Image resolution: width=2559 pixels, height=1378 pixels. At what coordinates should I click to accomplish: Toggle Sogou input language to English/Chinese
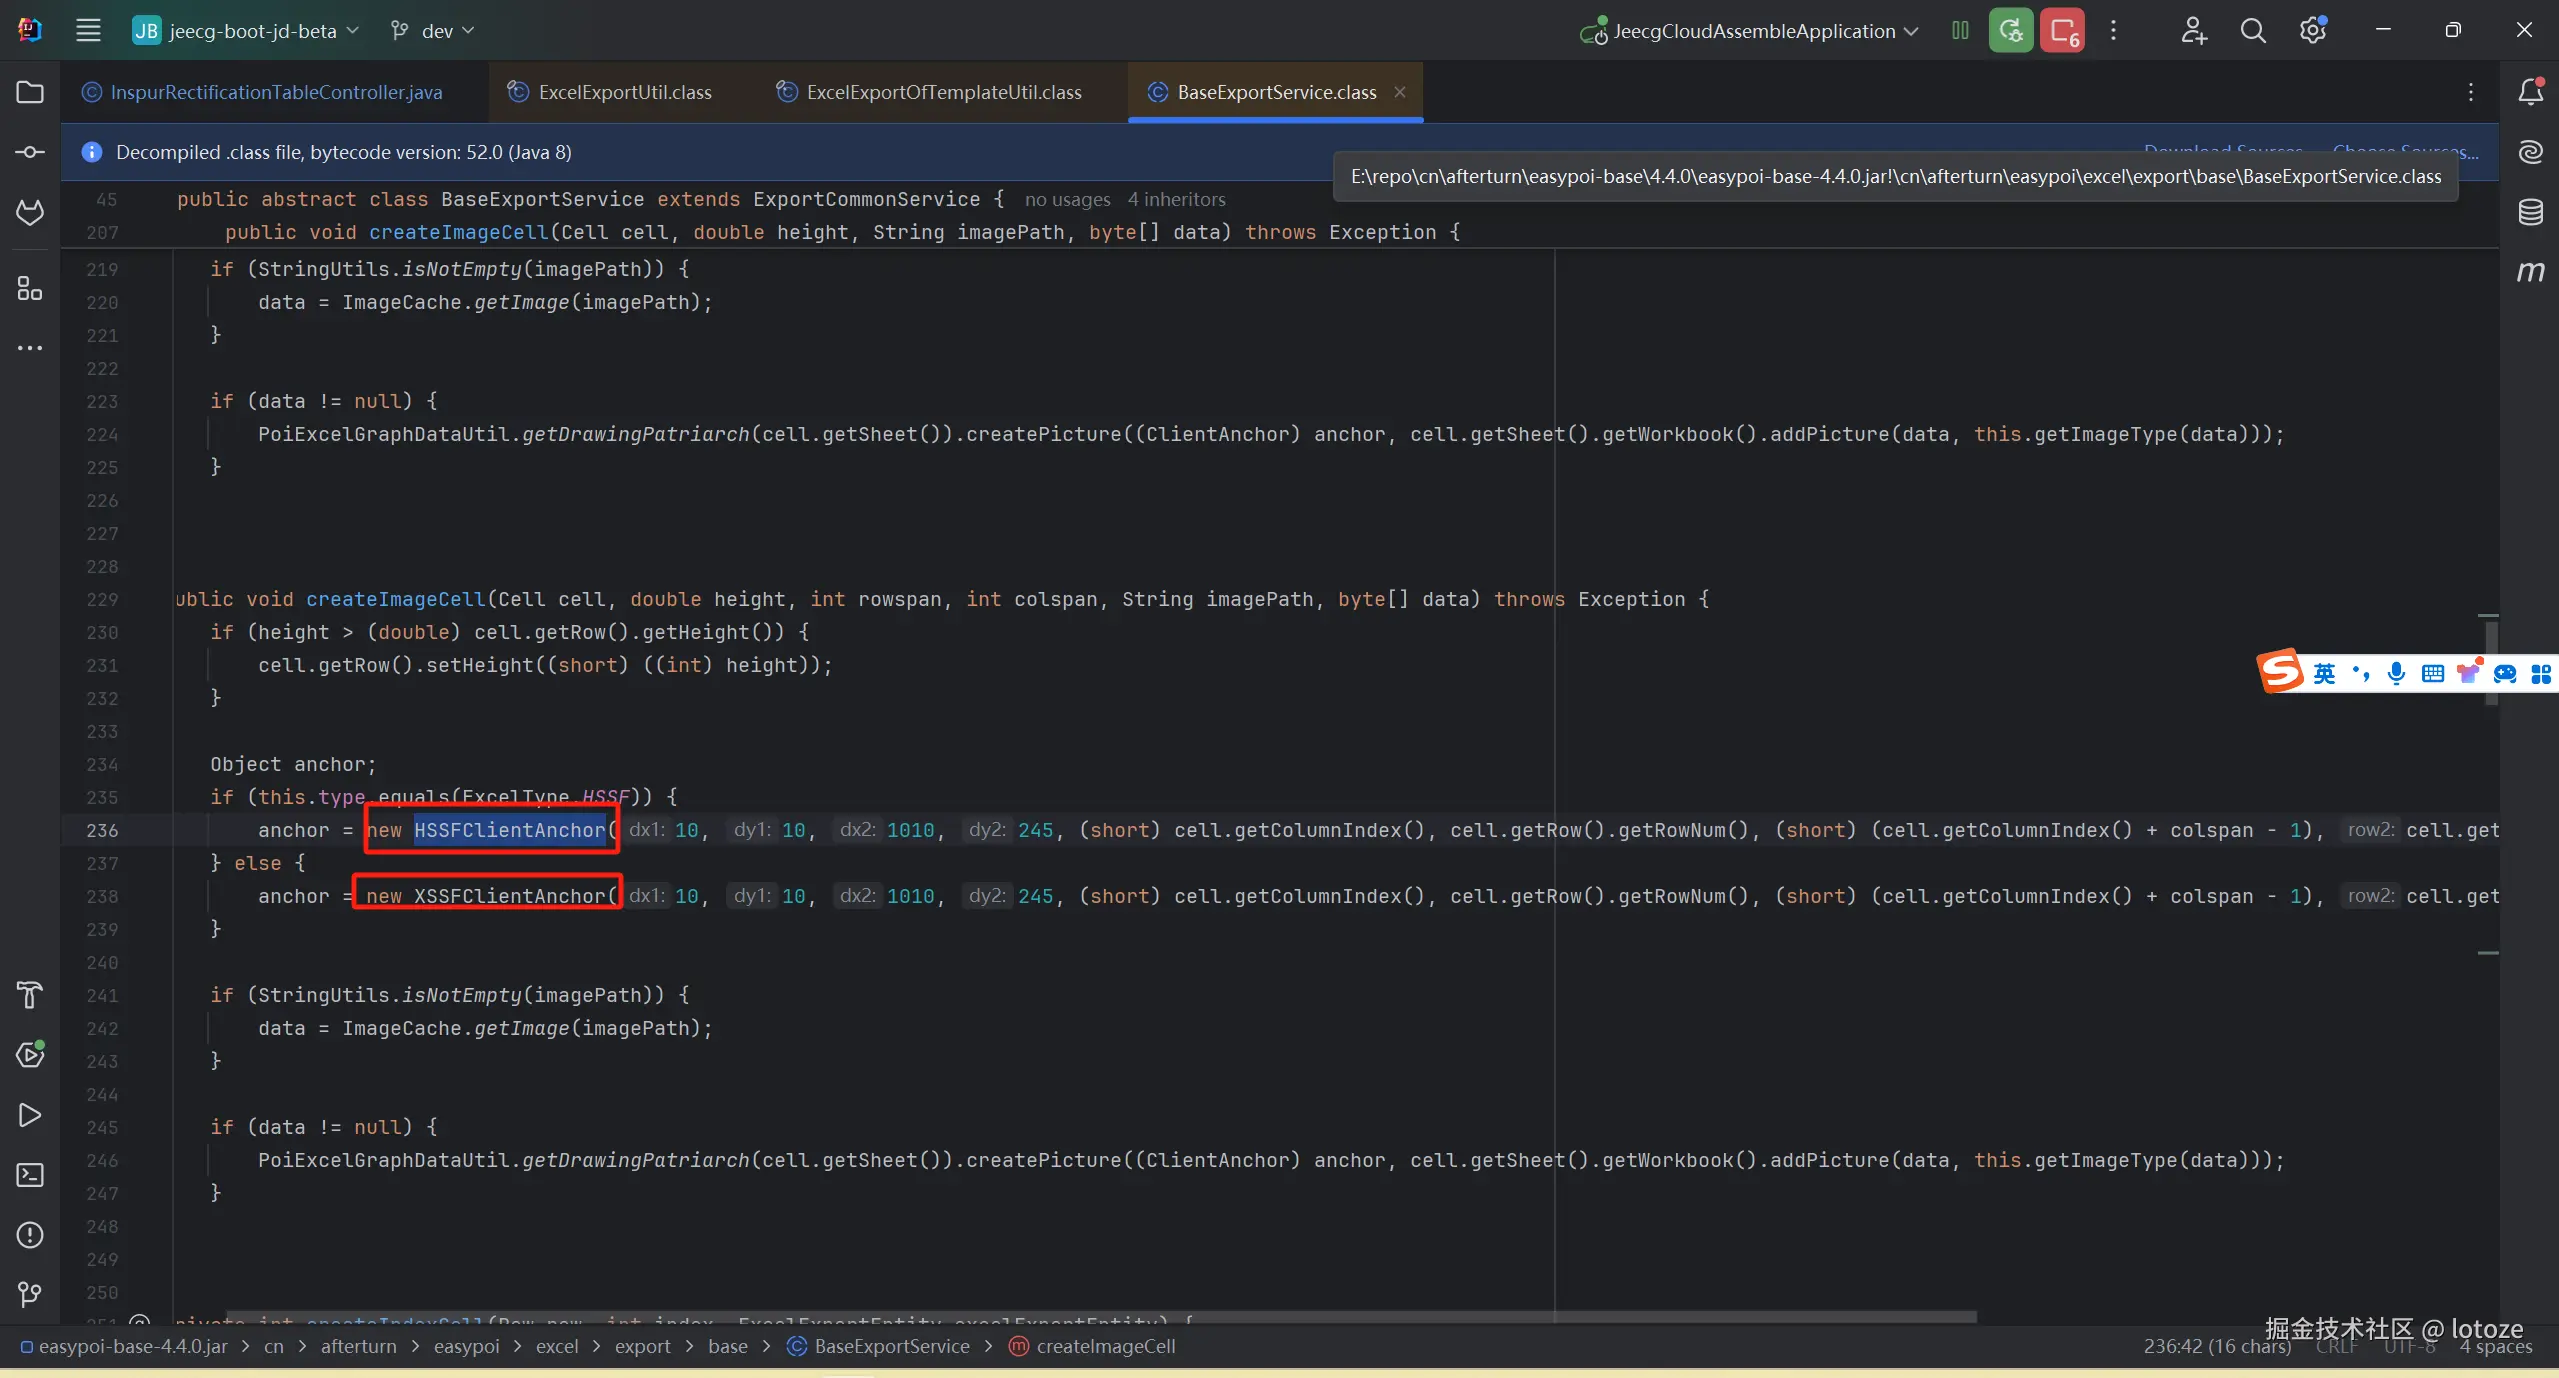pos(2324,673)
